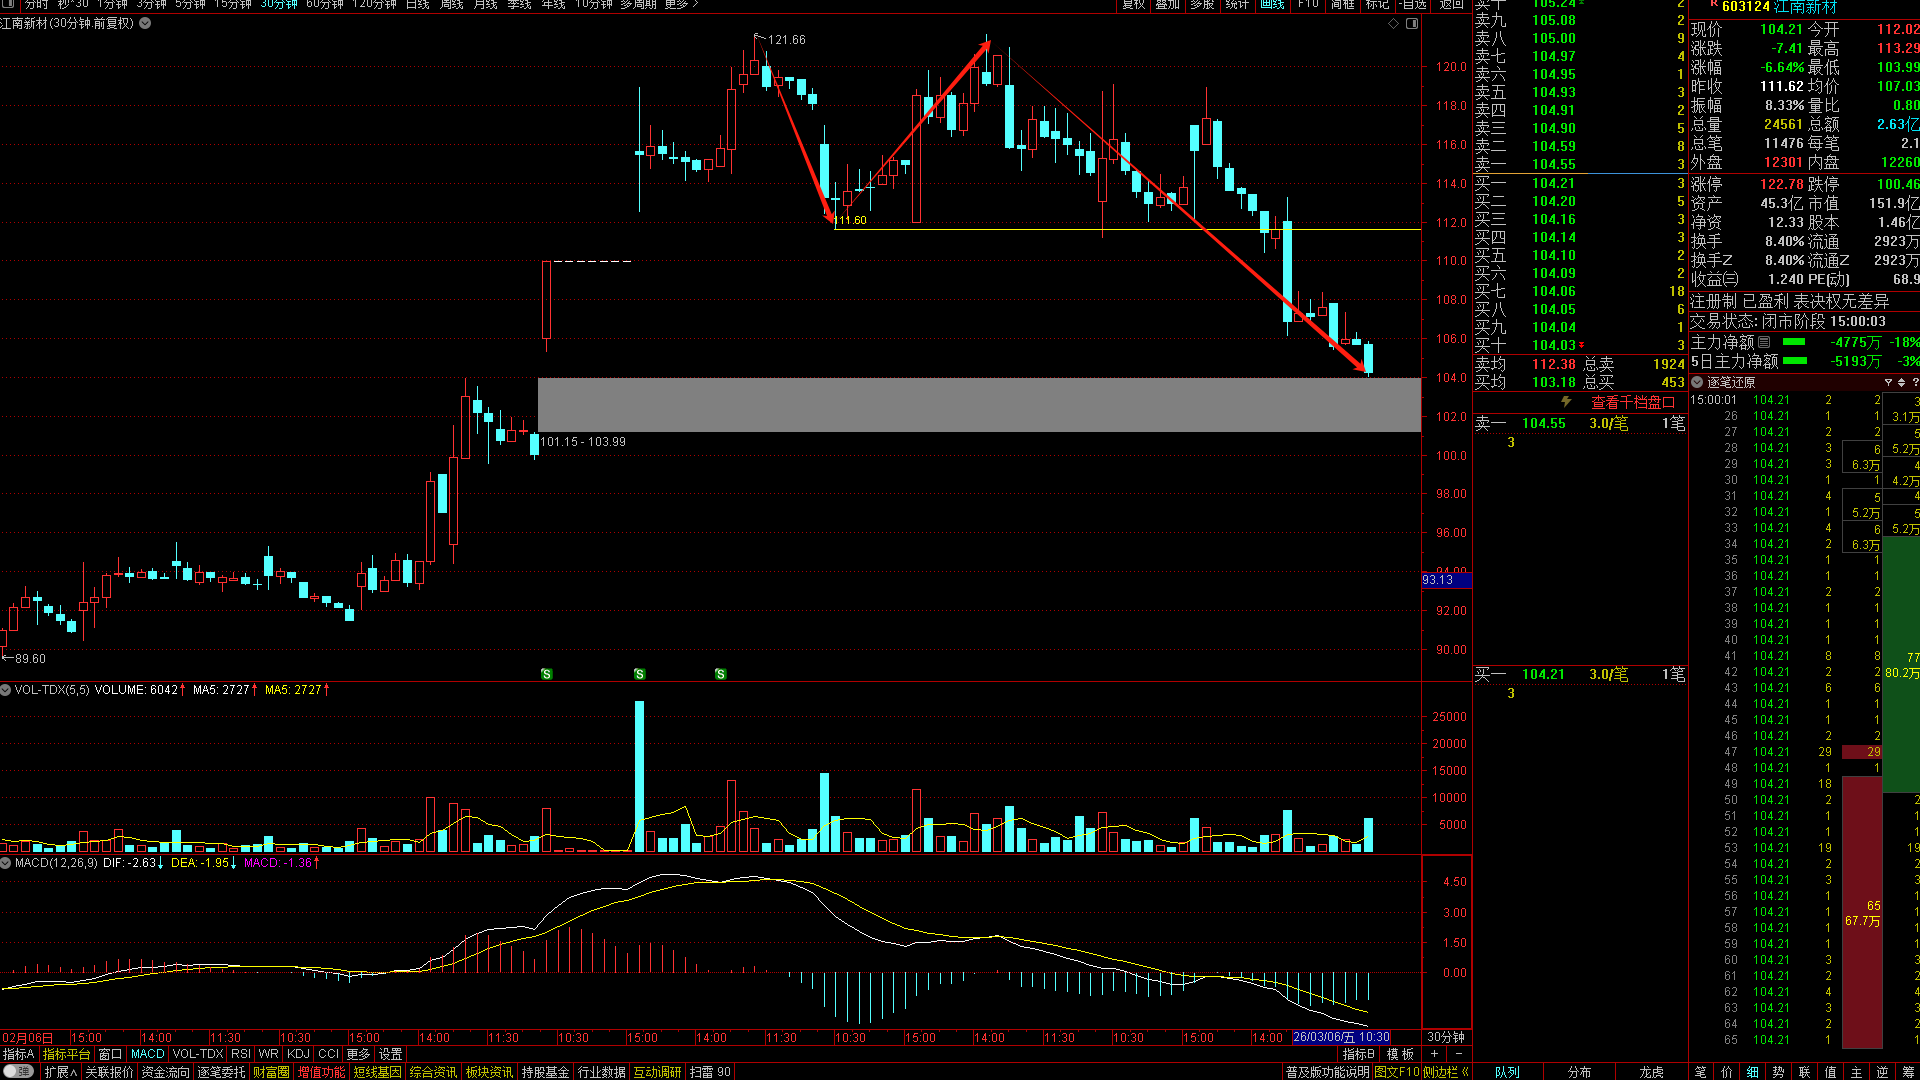Open the question mark help in 逐笔还原 header

point(1915,382)
